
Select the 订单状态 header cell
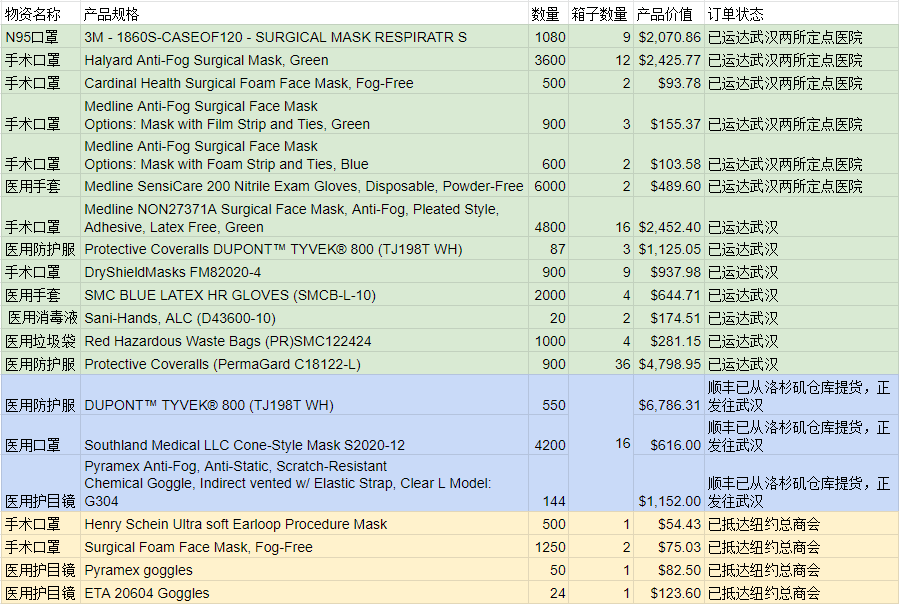[x=801, y=13]
